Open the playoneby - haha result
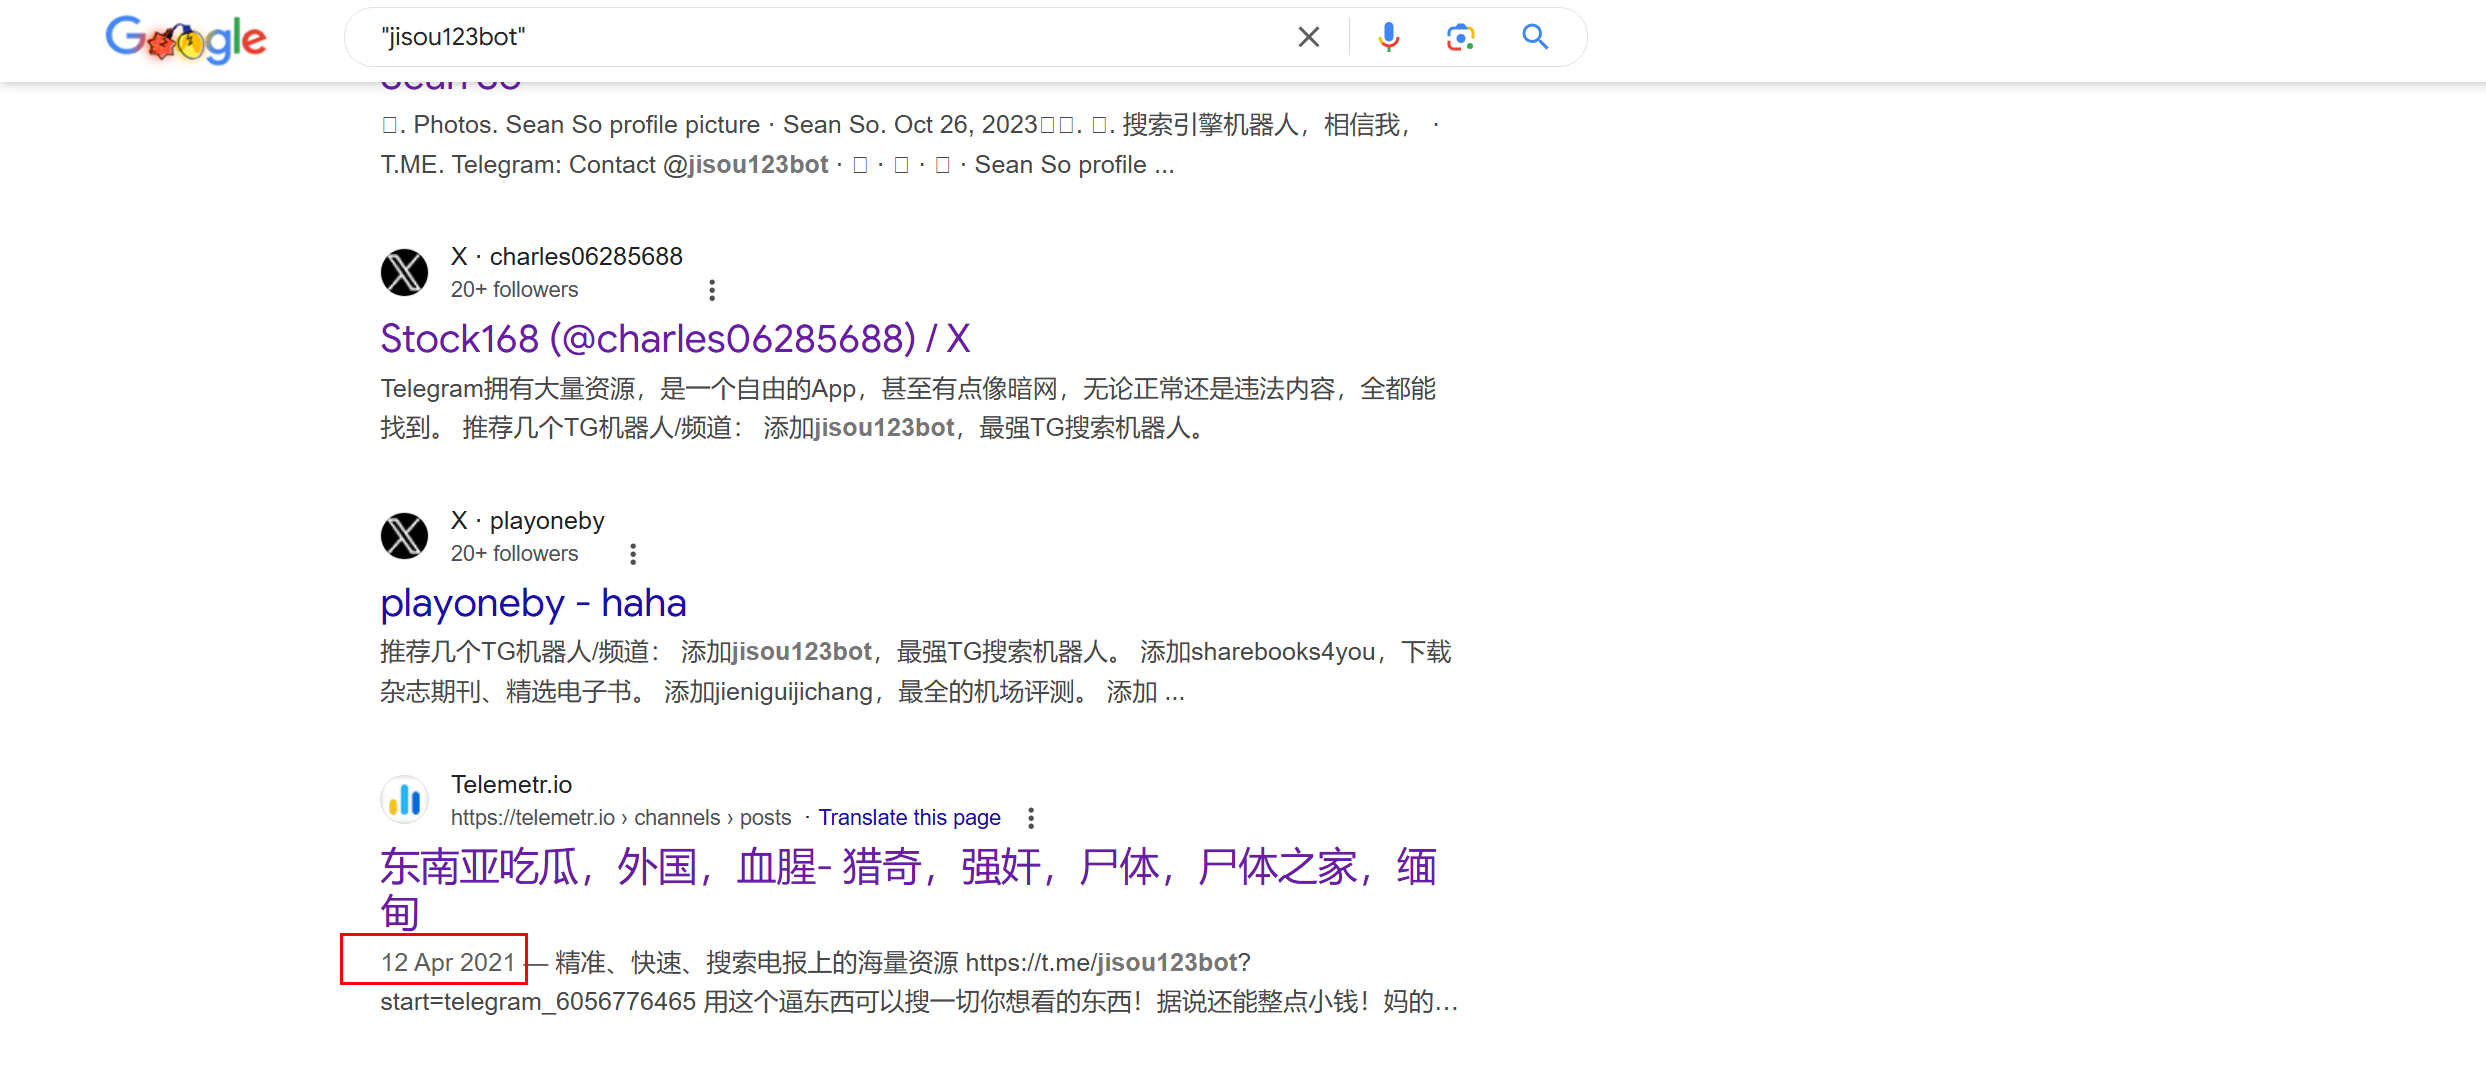2486x1081 pixels. pyautogui.click(x=533, y=603)
